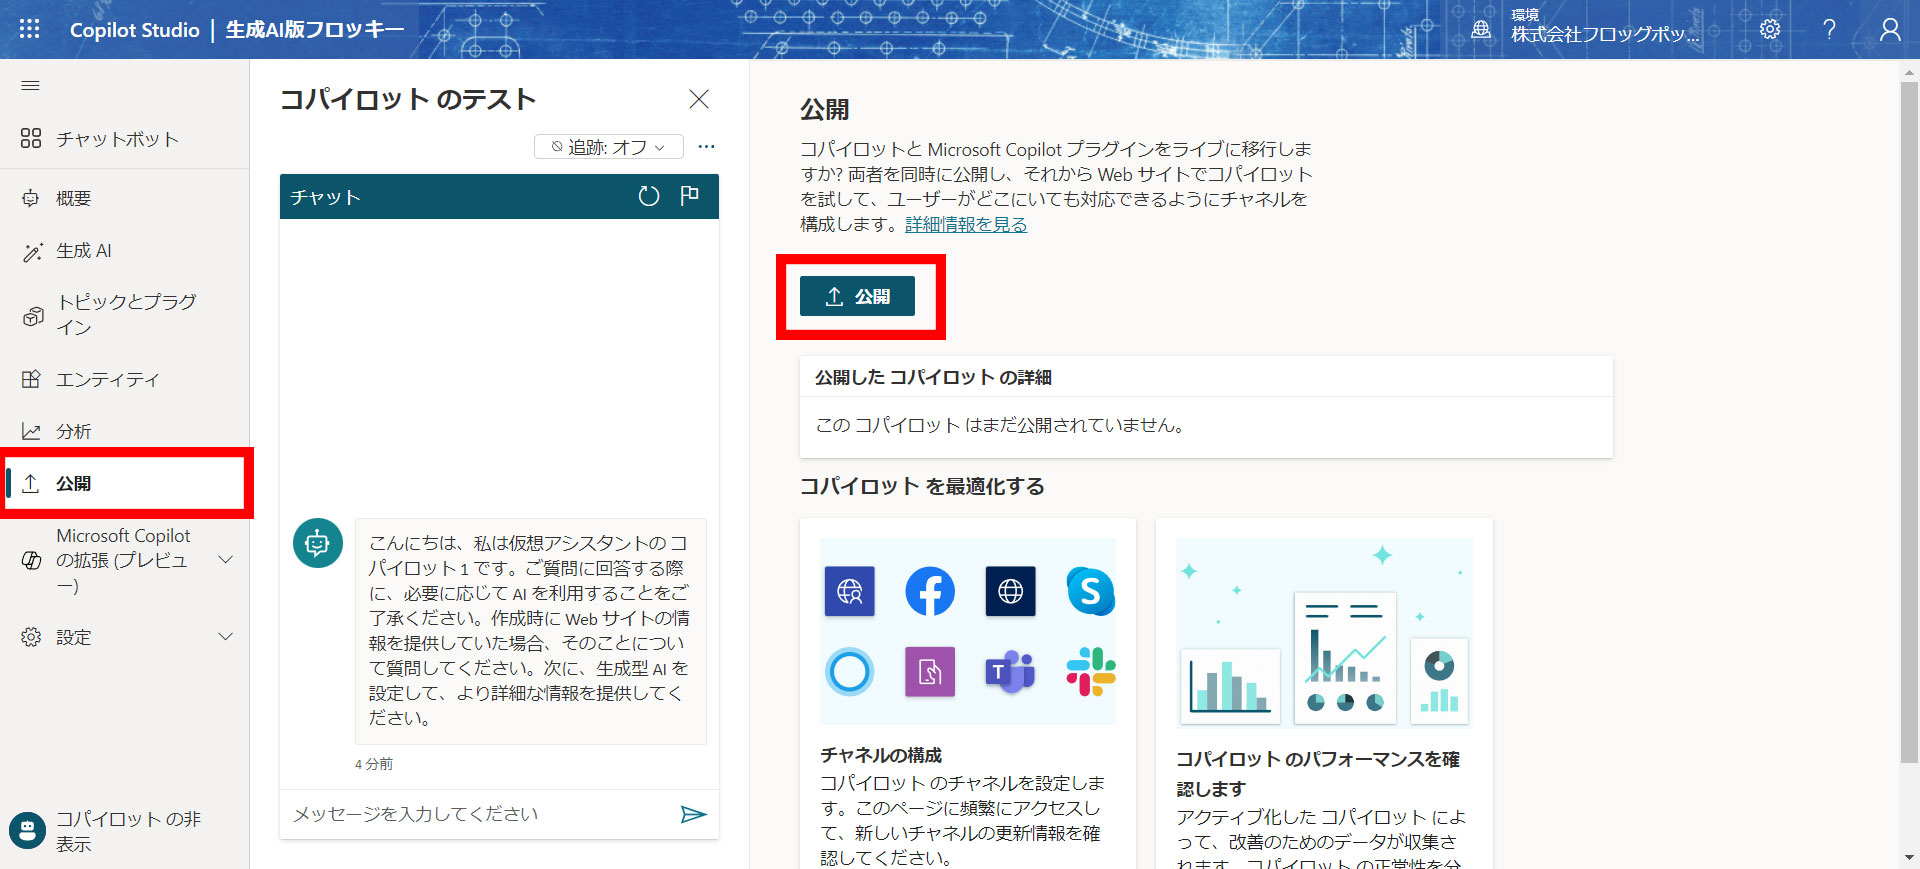The width and height of the screenshot is (1920, 869).
Task: Click the teal 公開 publish button
Action: point(857,296)
